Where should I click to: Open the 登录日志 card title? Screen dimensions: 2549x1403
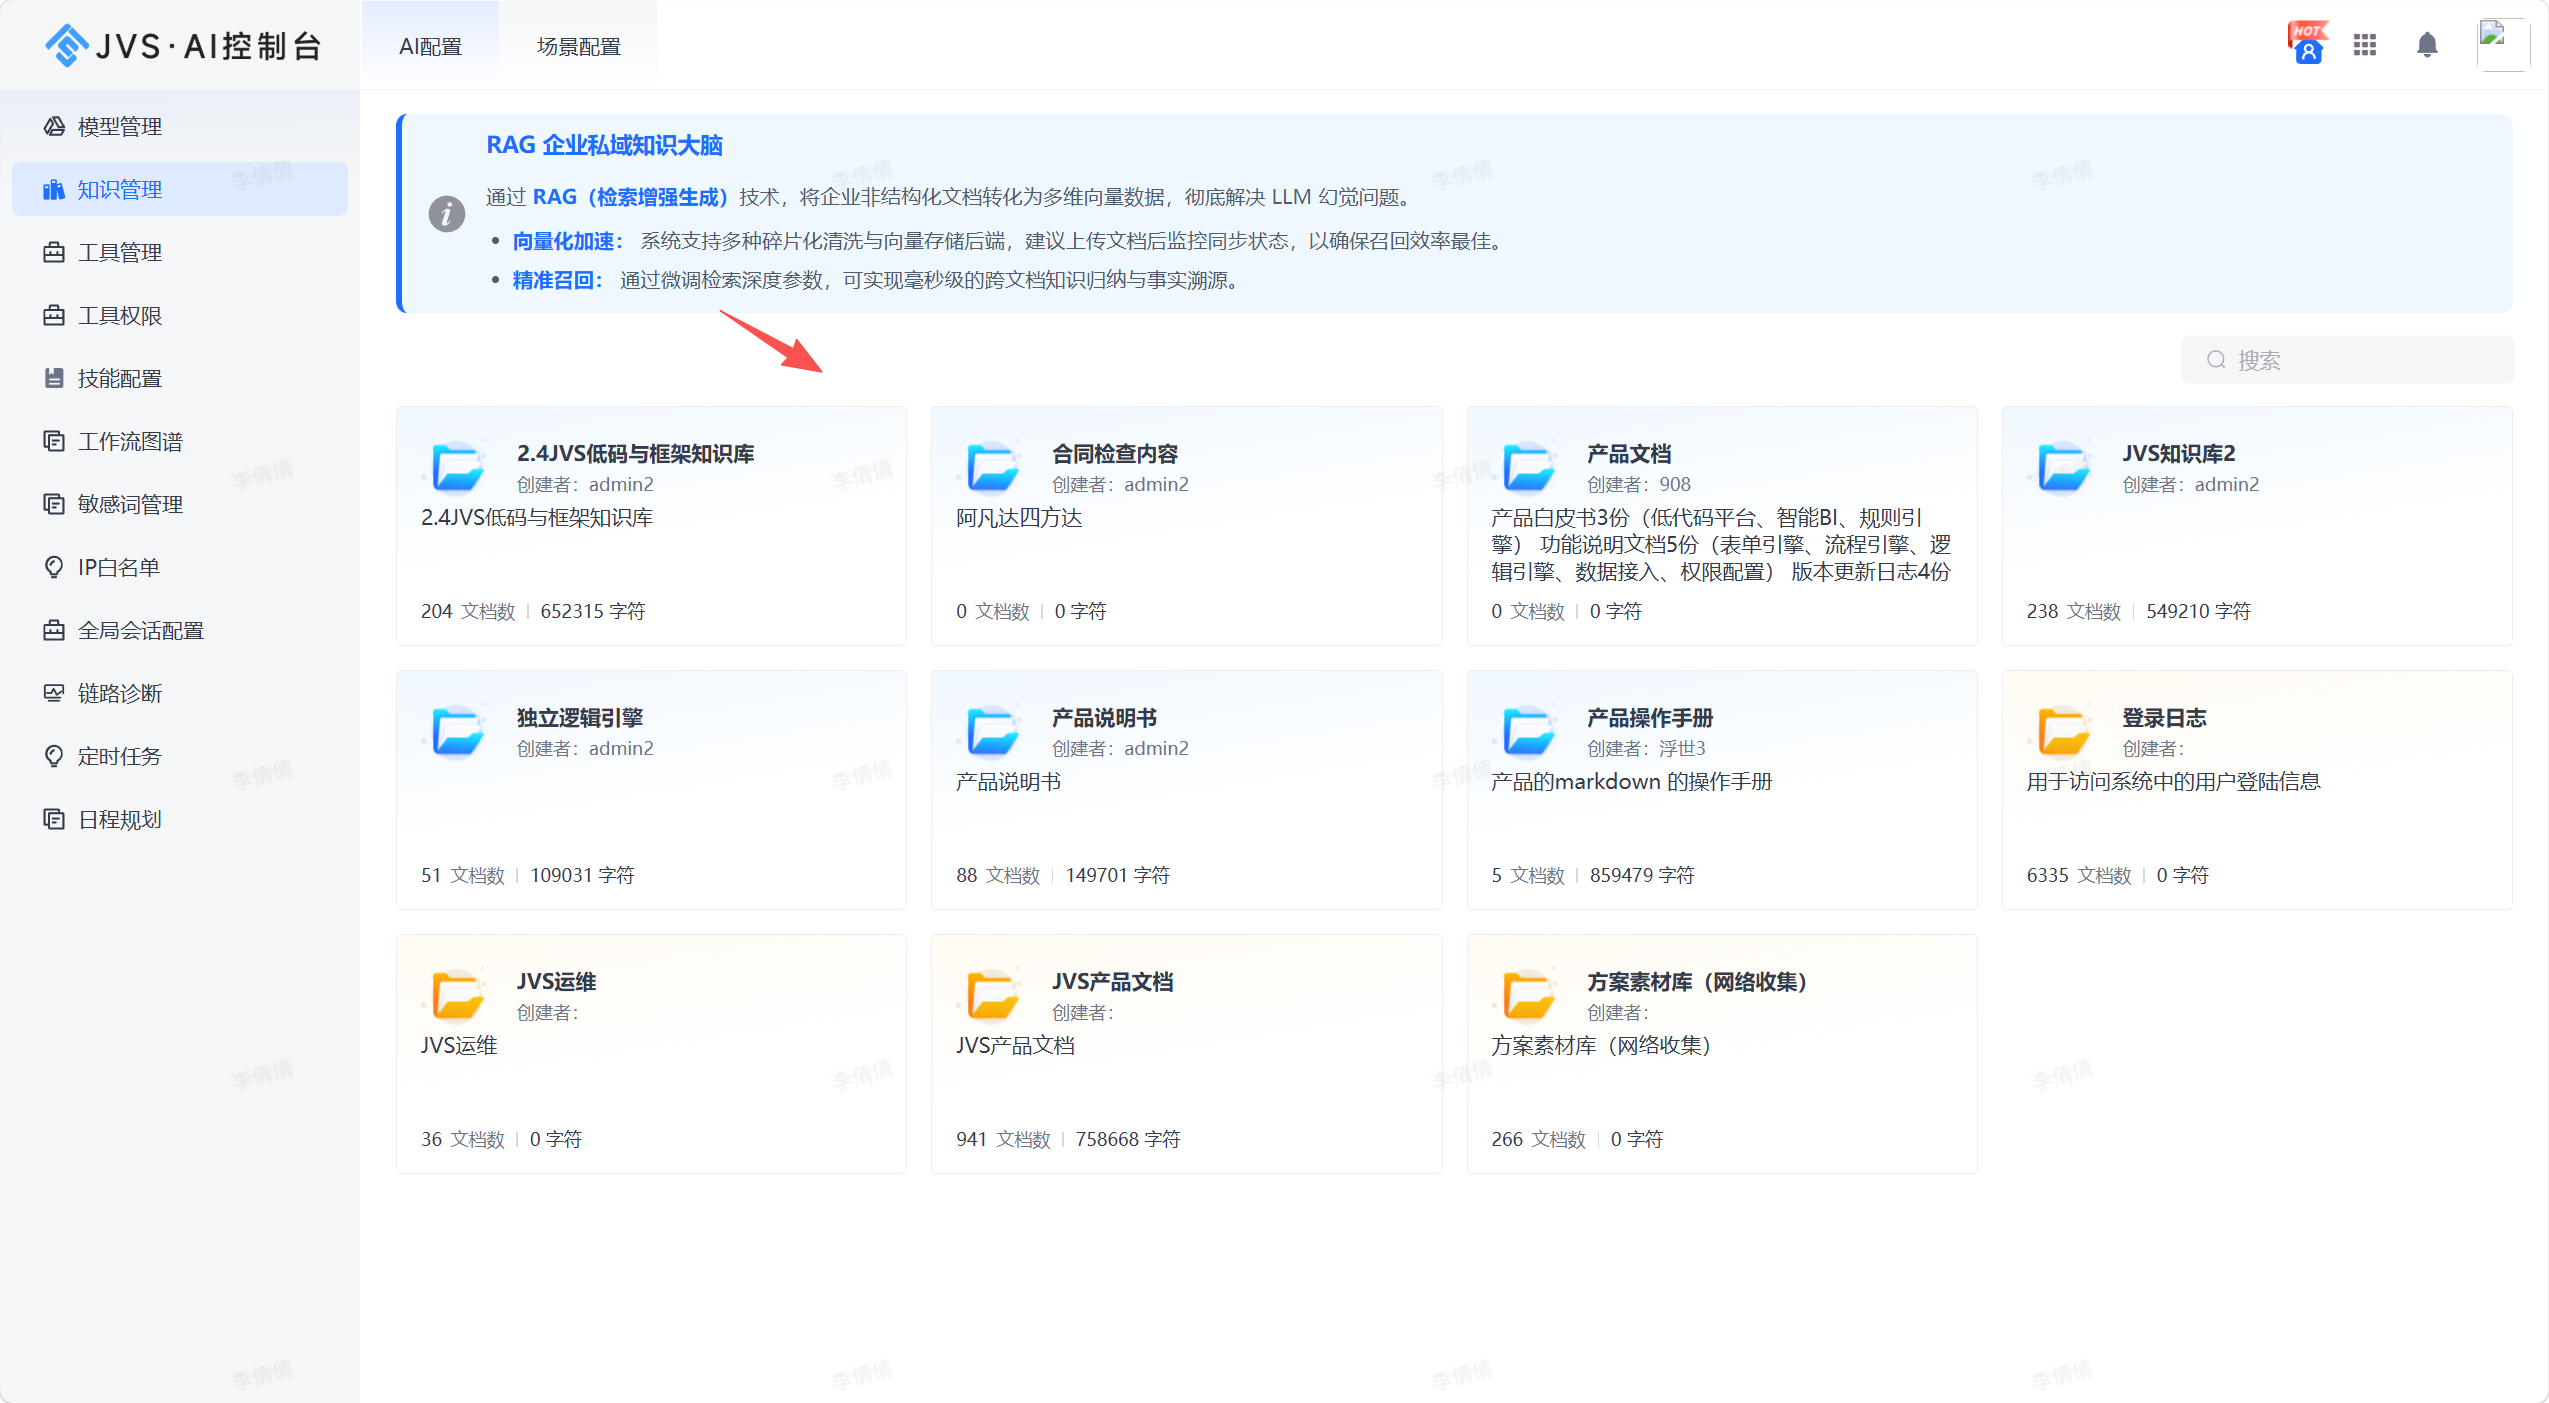pyautogui.click(x=2164, y=718)
